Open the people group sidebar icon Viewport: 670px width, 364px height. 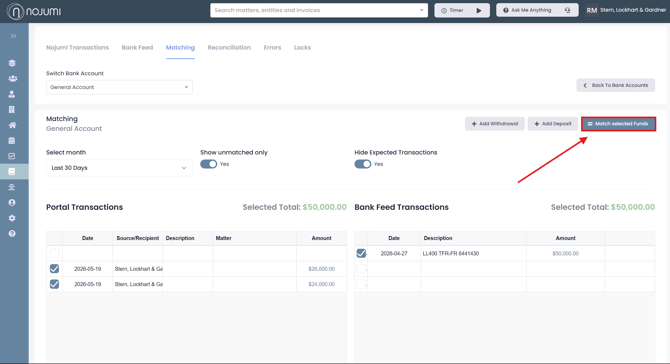click(12, 79)
